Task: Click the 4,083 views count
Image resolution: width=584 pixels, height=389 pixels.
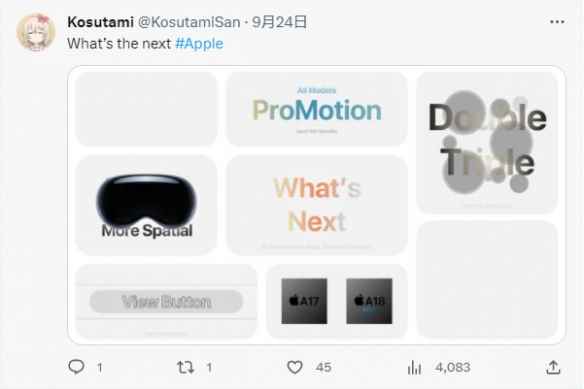Action: tap(453, 367)
